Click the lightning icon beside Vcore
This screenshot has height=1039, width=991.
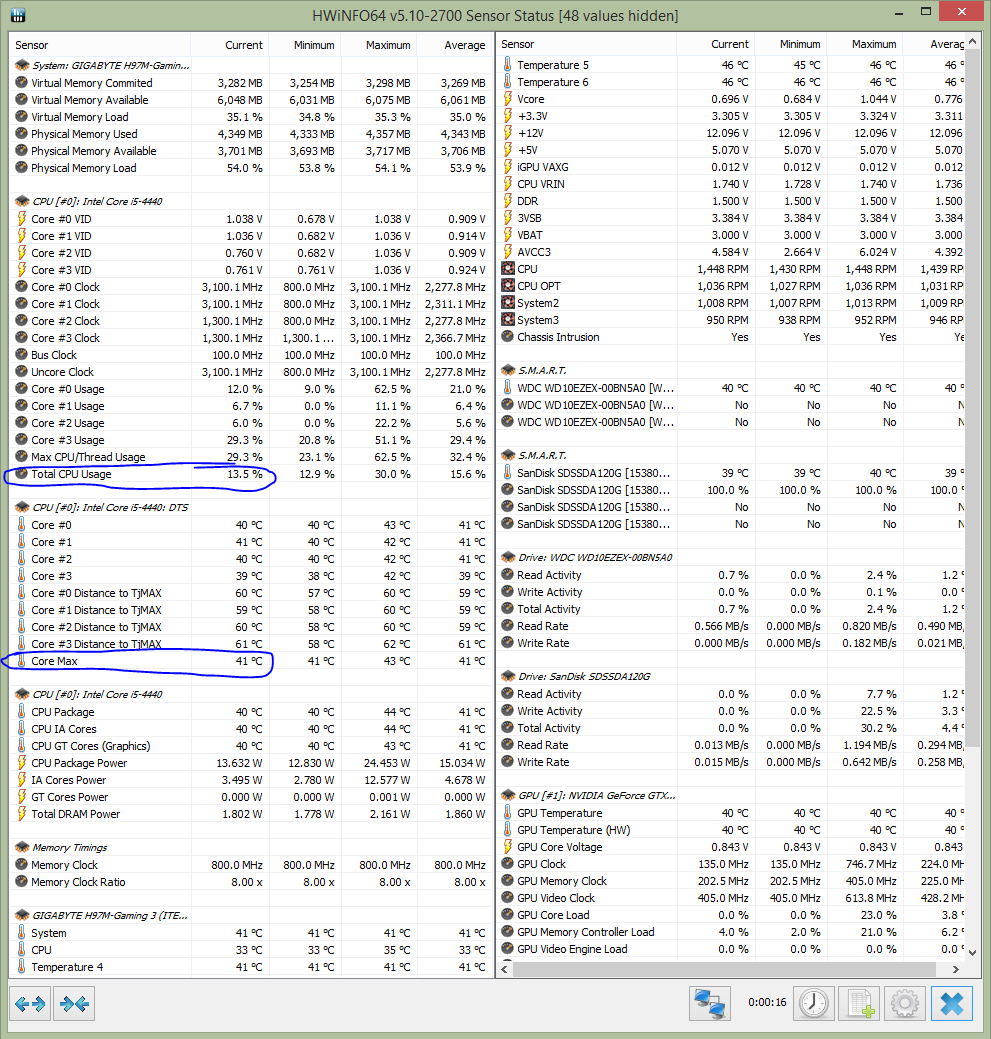click(507, 99)
